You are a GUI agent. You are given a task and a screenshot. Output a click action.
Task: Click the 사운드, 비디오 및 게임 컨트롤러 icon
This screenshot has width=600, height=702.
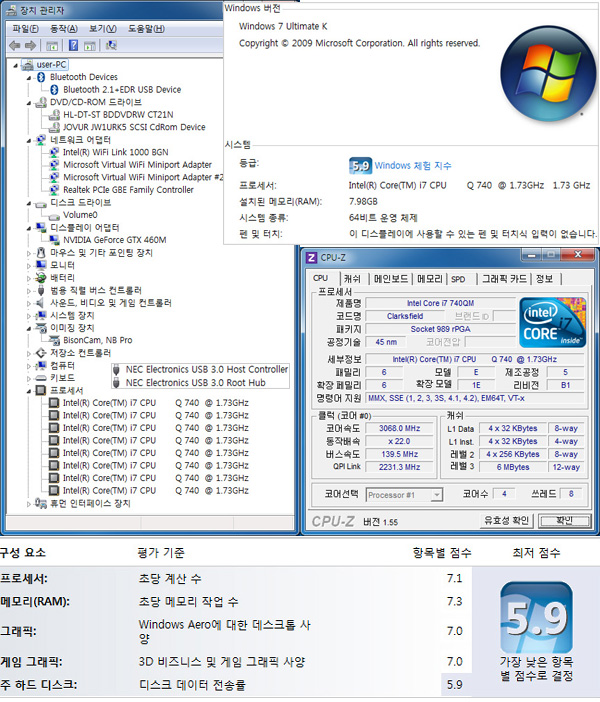pos(41,303)
